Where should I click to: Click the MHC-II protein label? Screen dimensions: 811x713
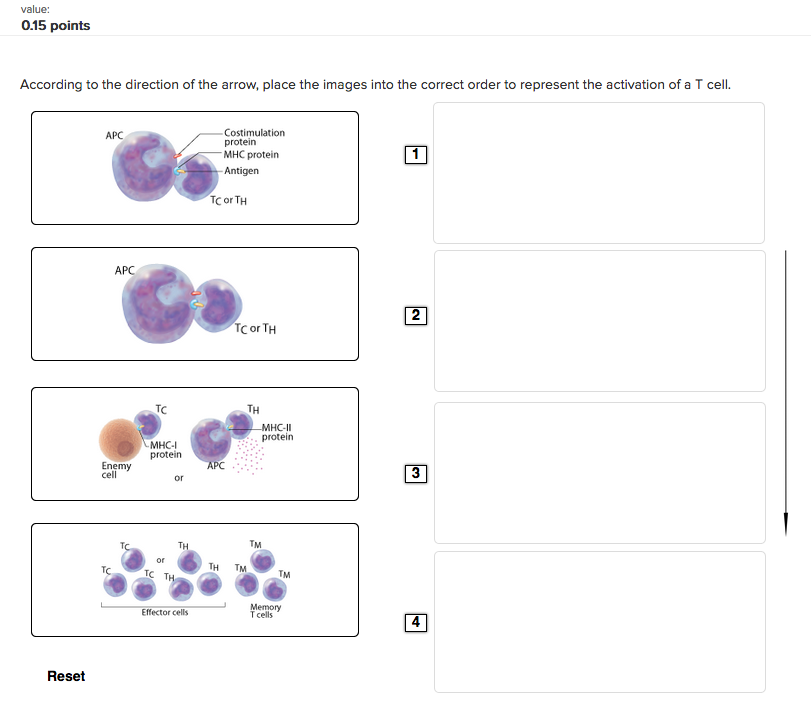point(277,432)
